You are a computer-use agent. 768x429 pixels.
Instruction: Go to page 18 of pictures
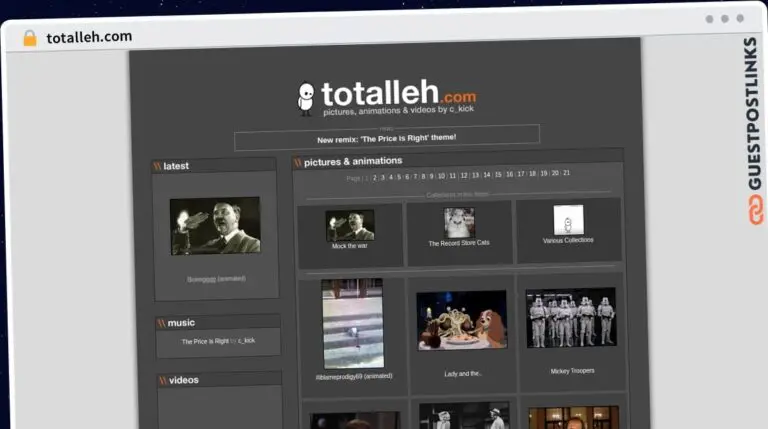[x=532, y=174]
